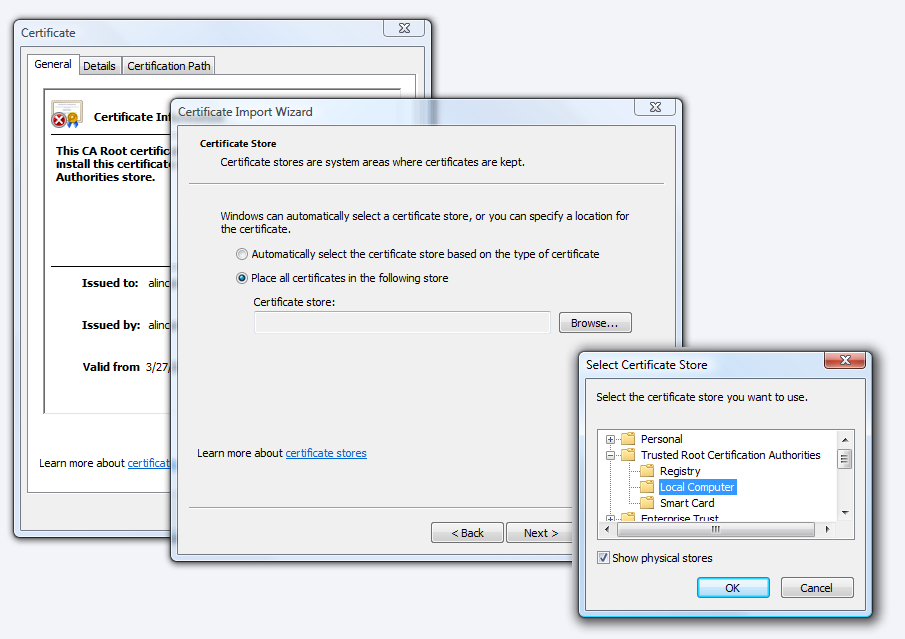Expand the Personal store node
This screenshot has height=639, width=905.
[610, 439]
